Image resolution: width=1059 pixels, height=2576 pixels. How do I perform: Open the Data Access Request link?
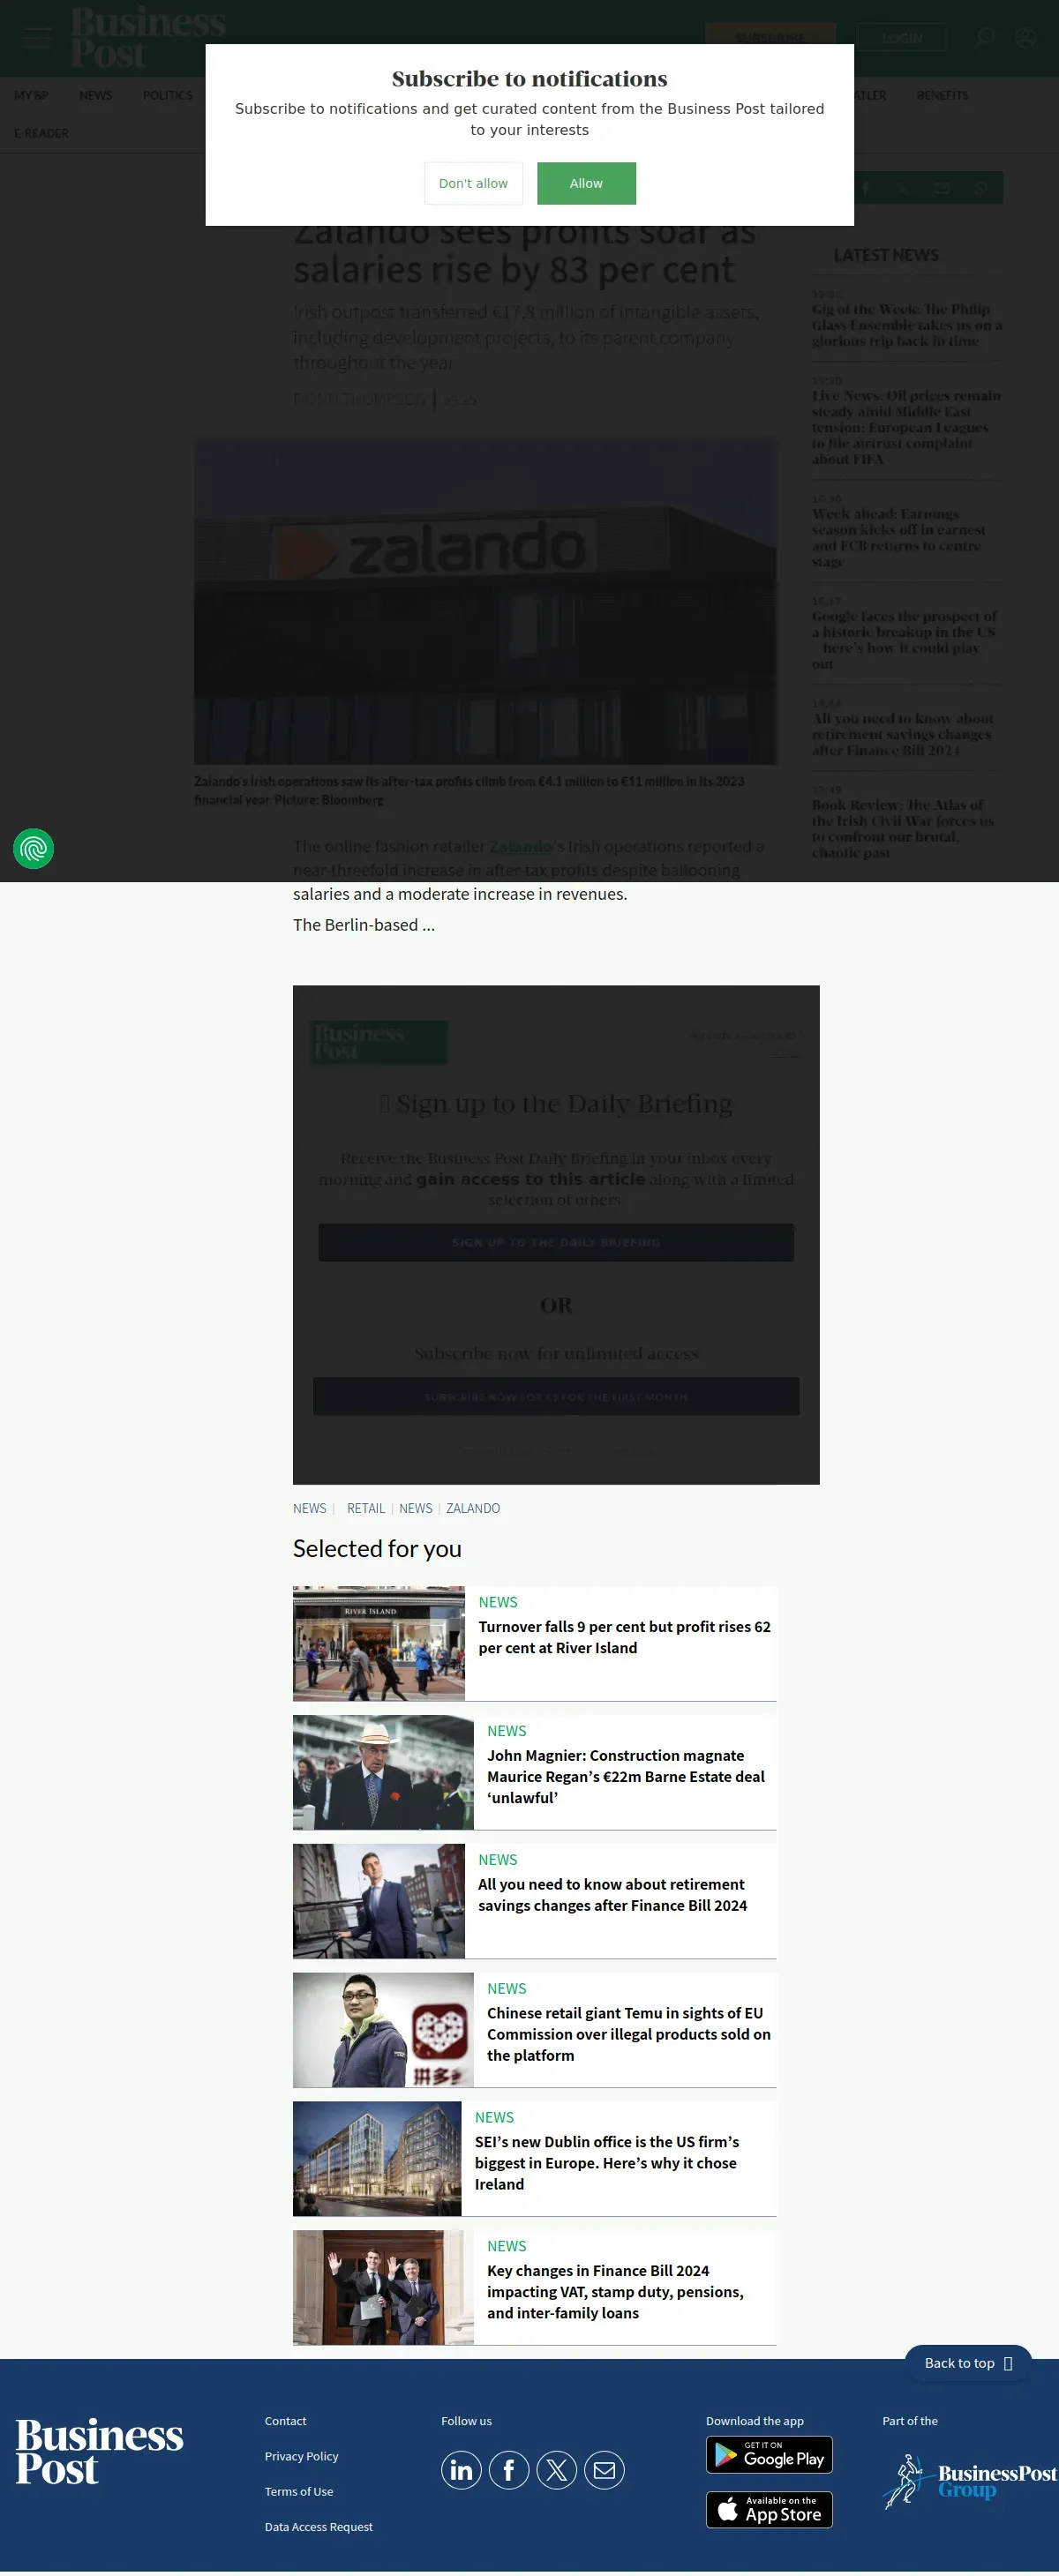tap(318, 2527)
